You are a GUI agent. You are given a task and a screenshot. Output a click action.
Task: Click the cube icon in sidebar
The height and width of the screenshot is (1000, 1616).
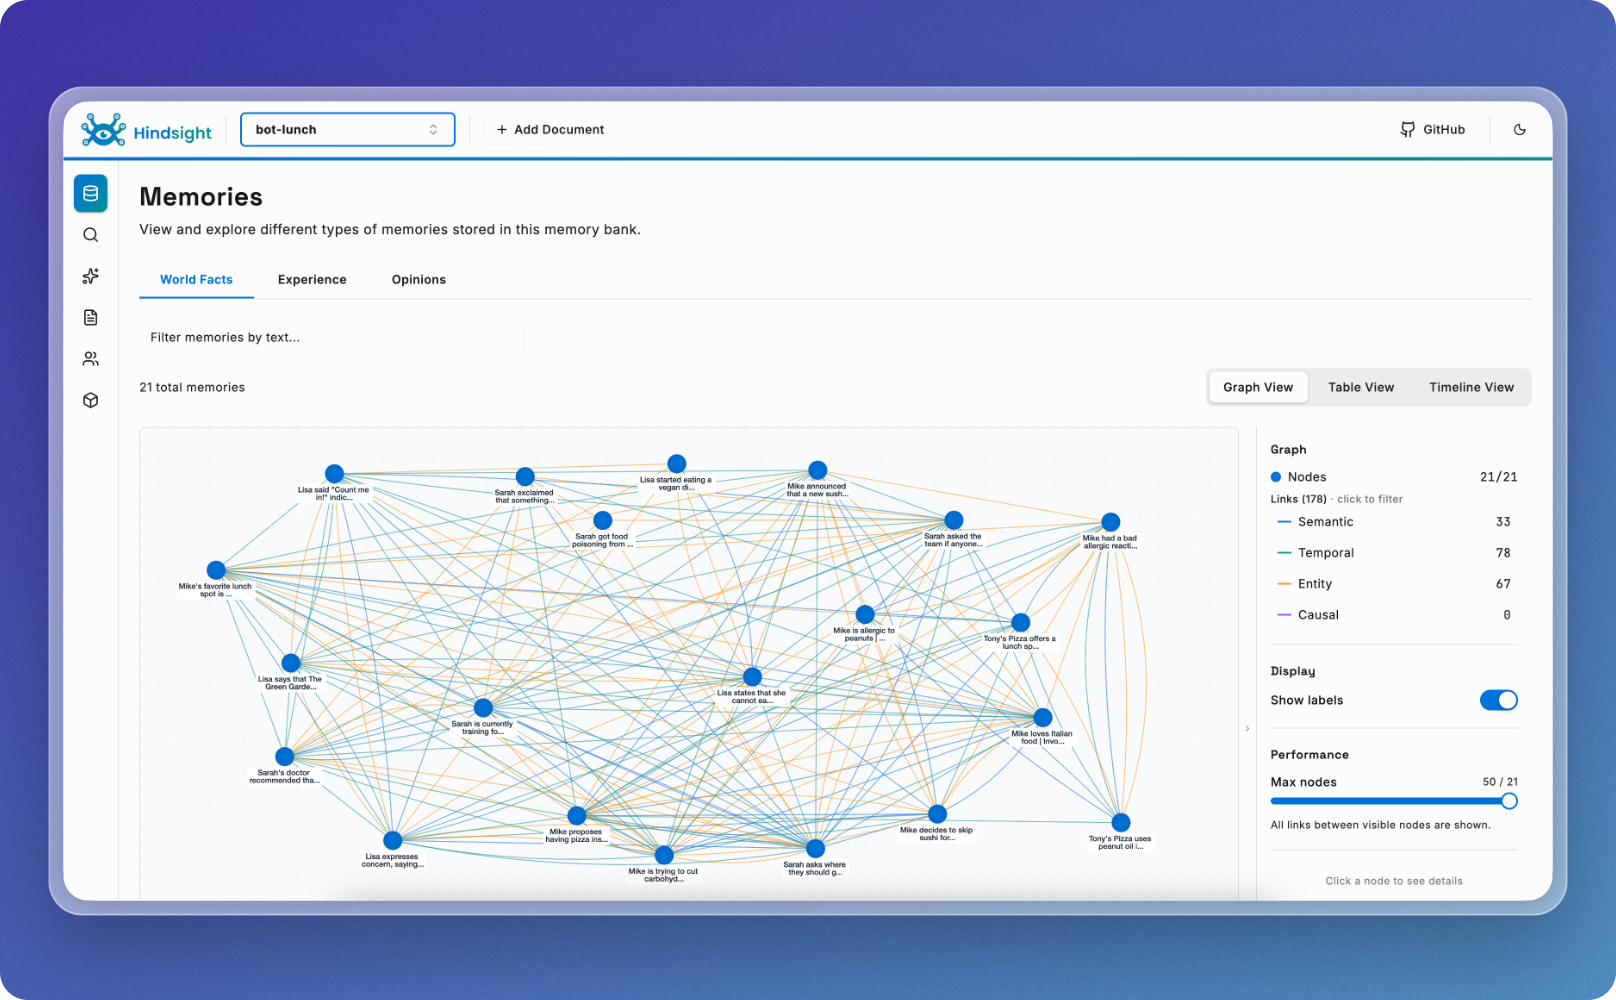91,400
